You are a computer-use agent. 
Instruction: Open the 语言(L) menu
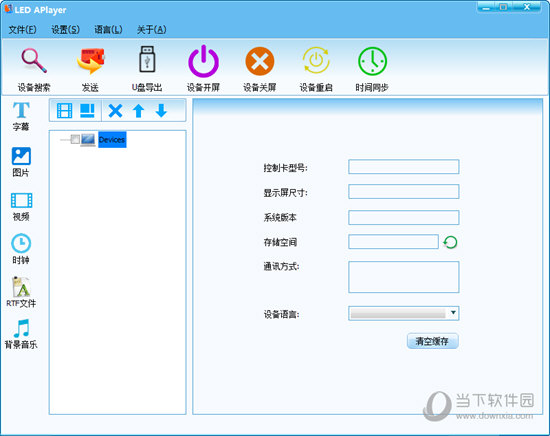(x=108, y=30)
